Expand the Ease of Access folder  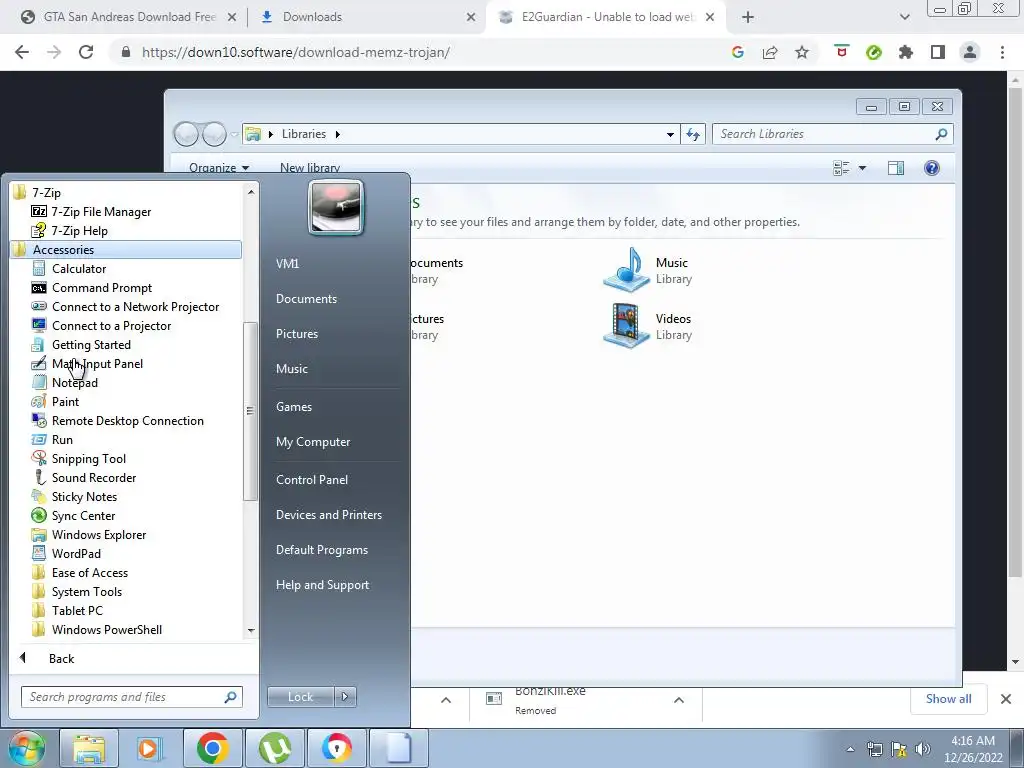[x=80, y=573]
